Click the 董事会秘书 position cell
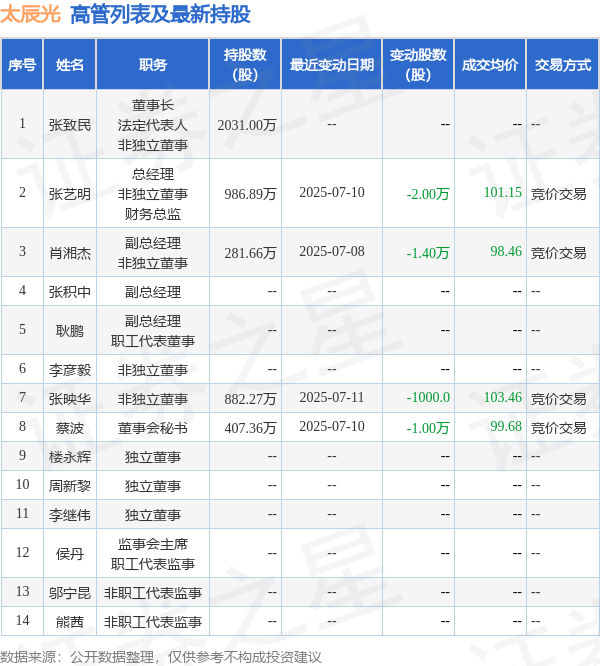600x666 pixels. (152, 428)
